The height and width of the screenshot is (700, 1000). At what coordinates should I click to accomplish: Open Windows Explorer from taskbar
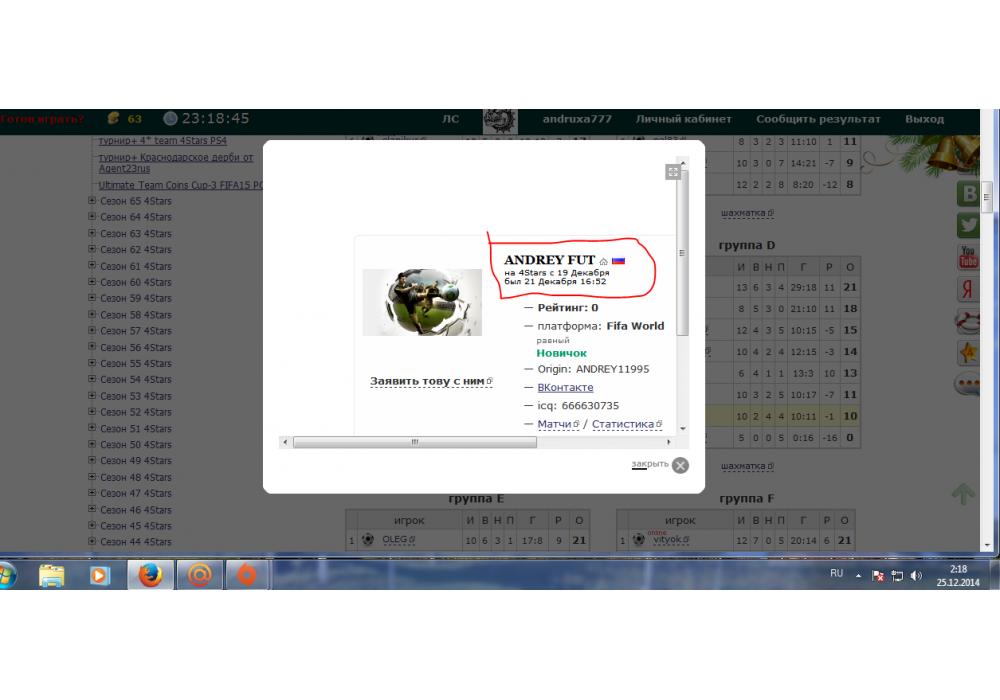[x=51, y=575]
